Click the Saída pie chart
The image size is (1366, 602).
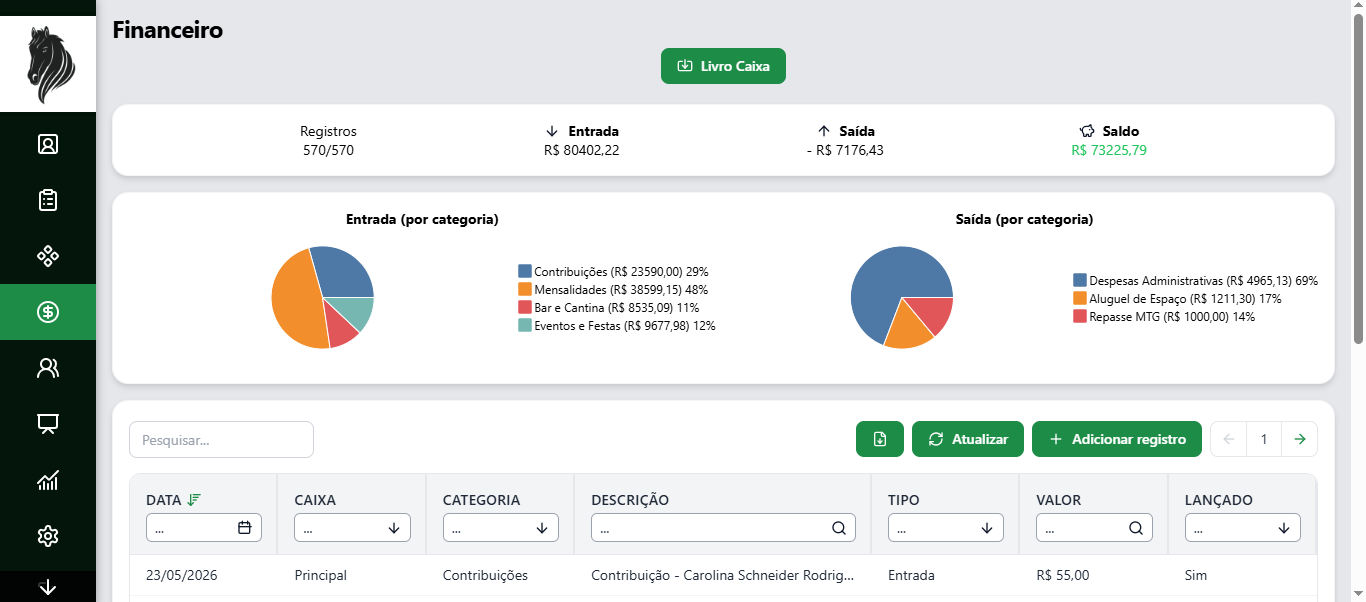(901, 297)
